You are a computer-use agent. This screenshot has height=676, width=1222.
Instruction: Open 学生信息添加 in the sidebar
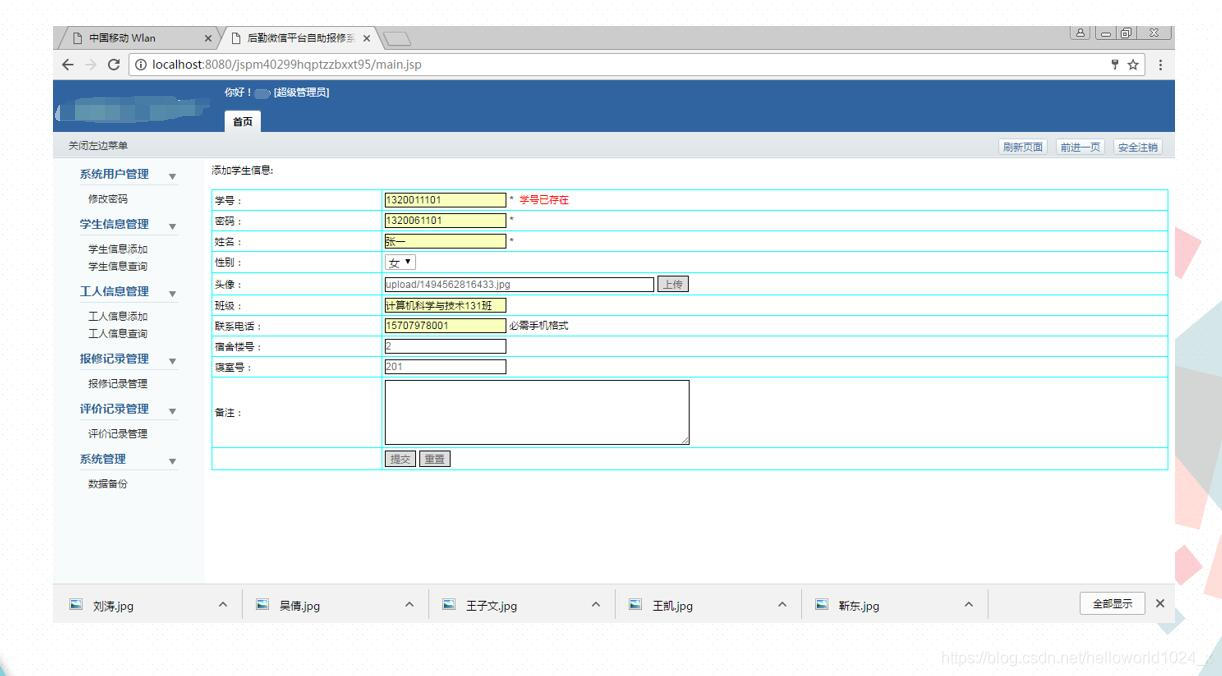118,249
